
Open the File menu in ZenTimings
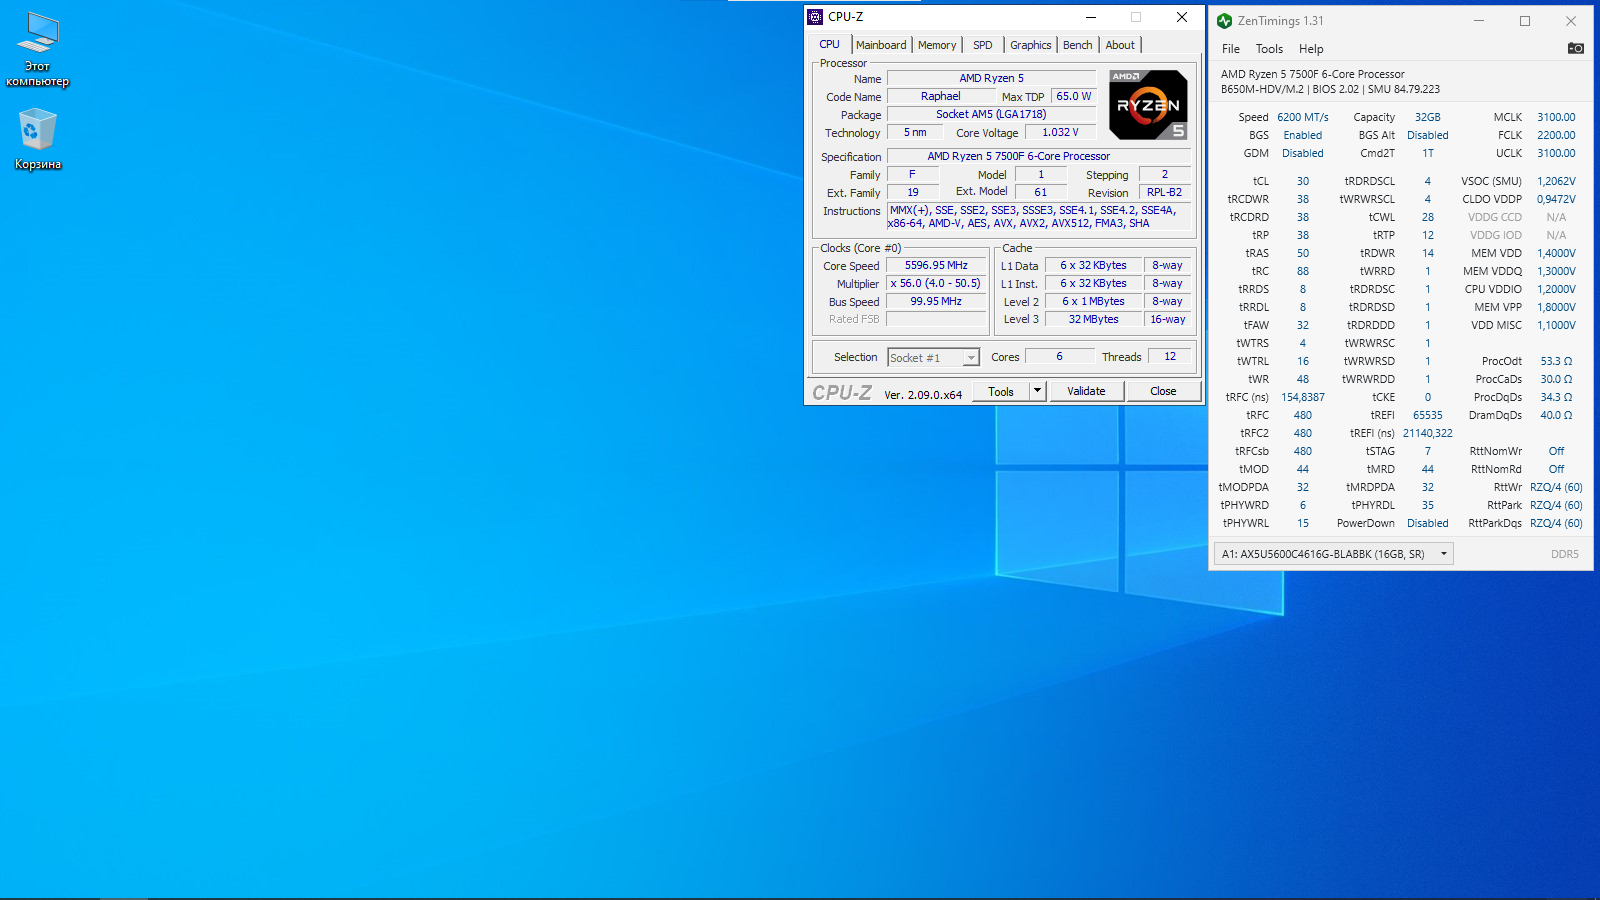point(1231,49)
